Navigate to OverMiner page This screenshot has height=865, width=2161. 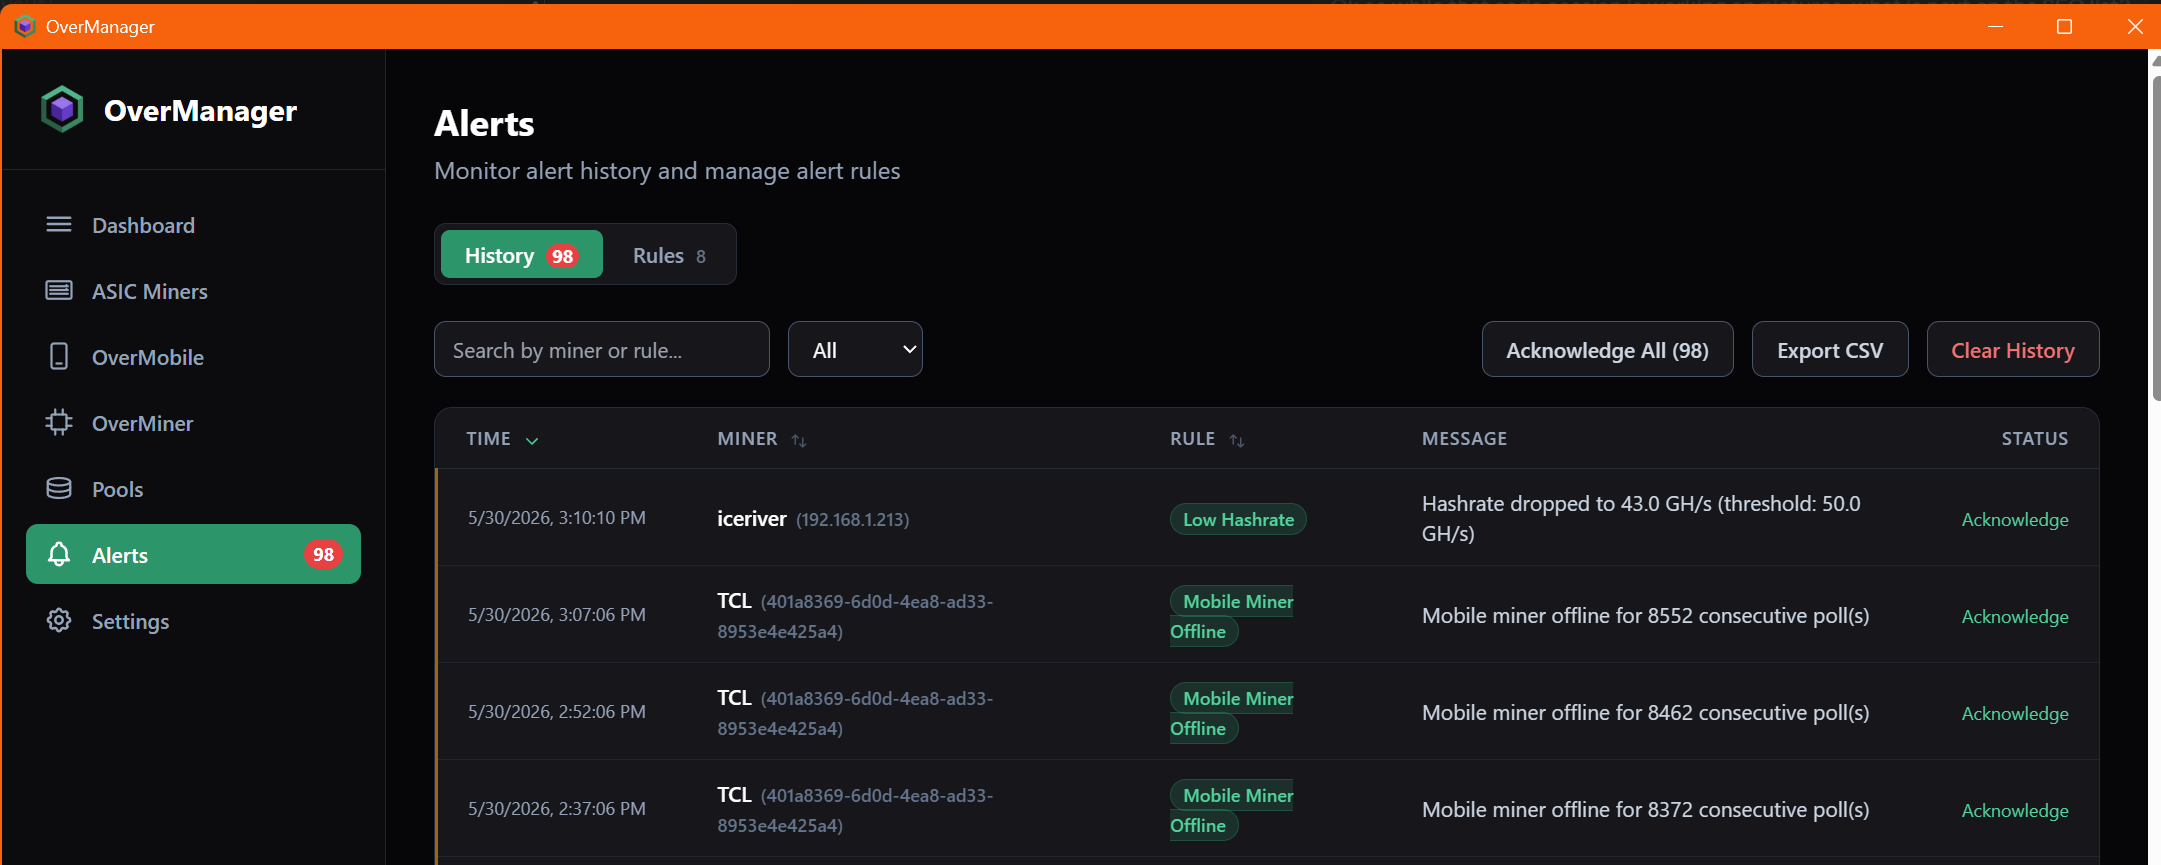tap(193, 423)
